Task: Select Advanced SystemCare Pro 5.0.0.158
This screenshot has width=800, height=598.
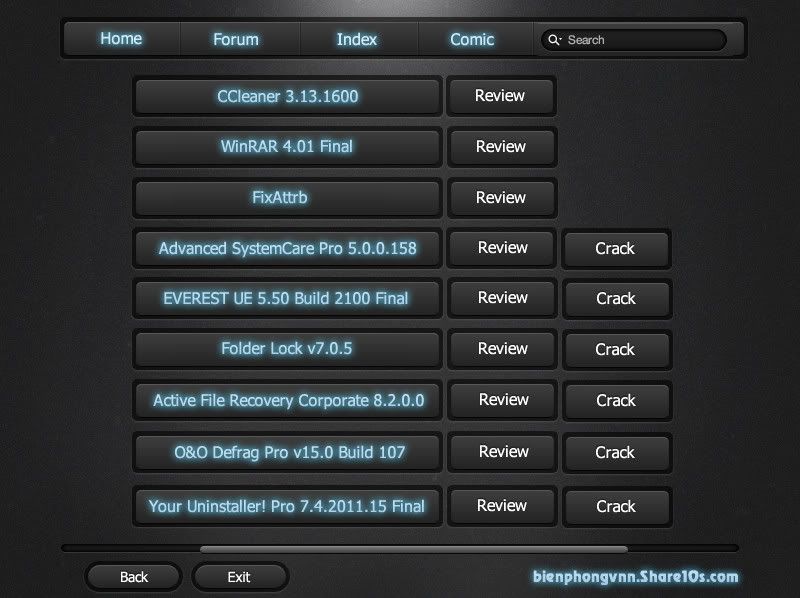Action: pos(287,248)
